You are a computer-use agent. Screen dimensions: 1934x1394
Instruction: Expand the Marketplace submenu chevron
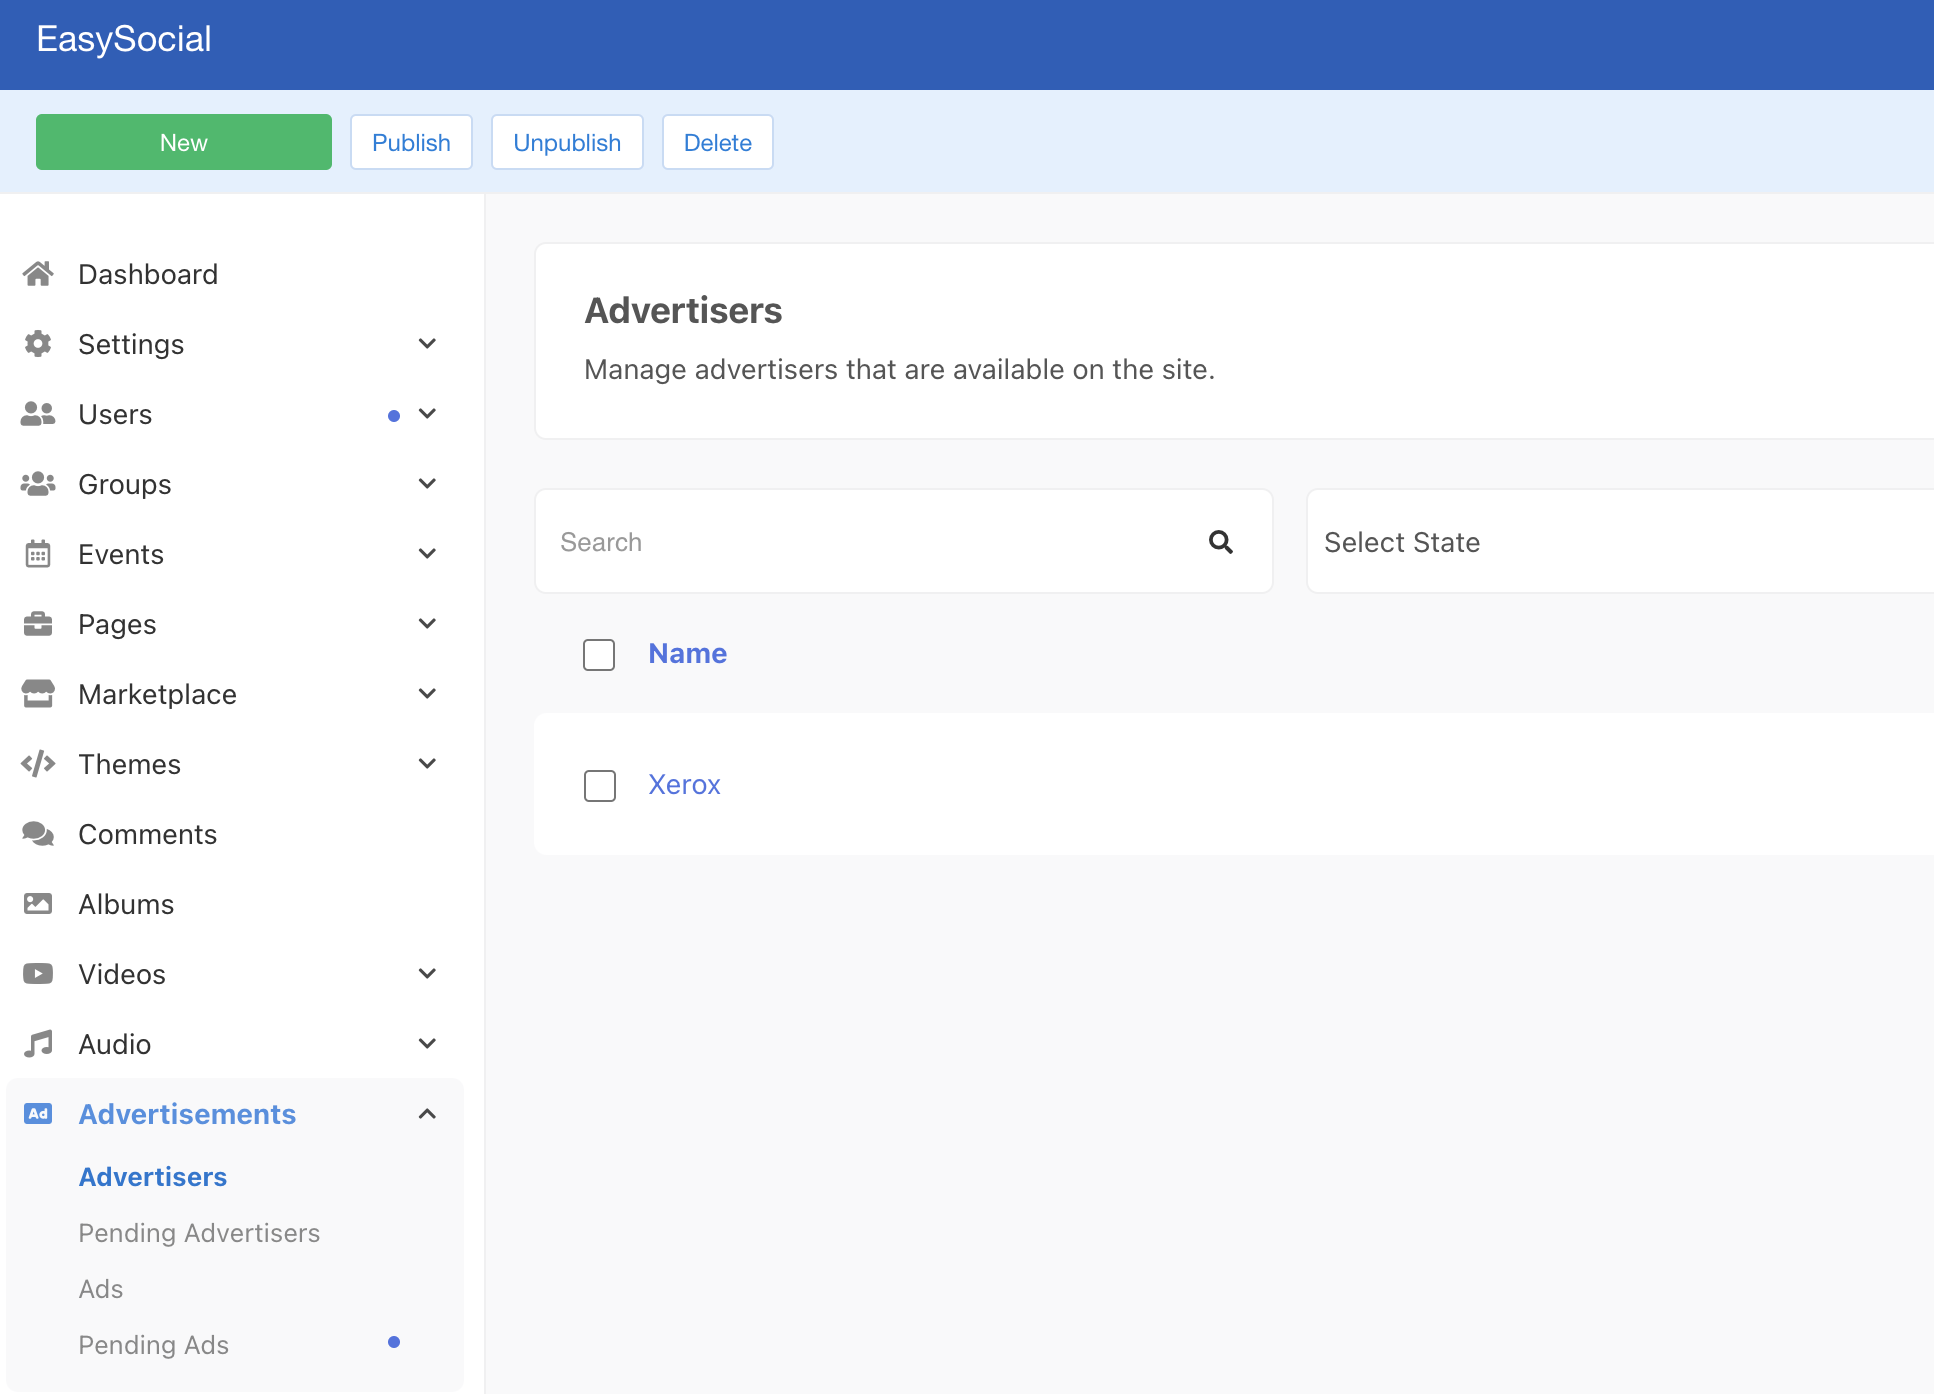click(x=427, y=694)
